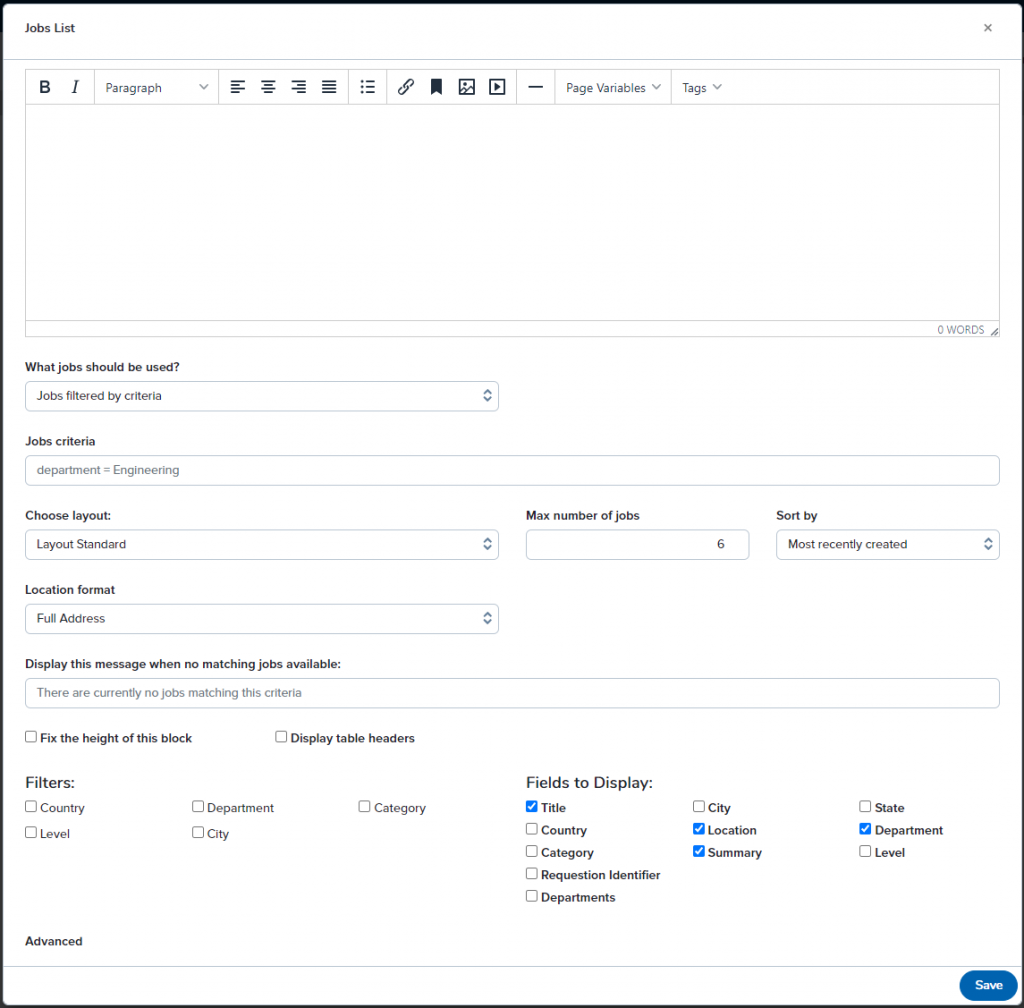Check the Department filter checkbox
The width and height of the screenshot is (1024, 1008).
[199, 807]
